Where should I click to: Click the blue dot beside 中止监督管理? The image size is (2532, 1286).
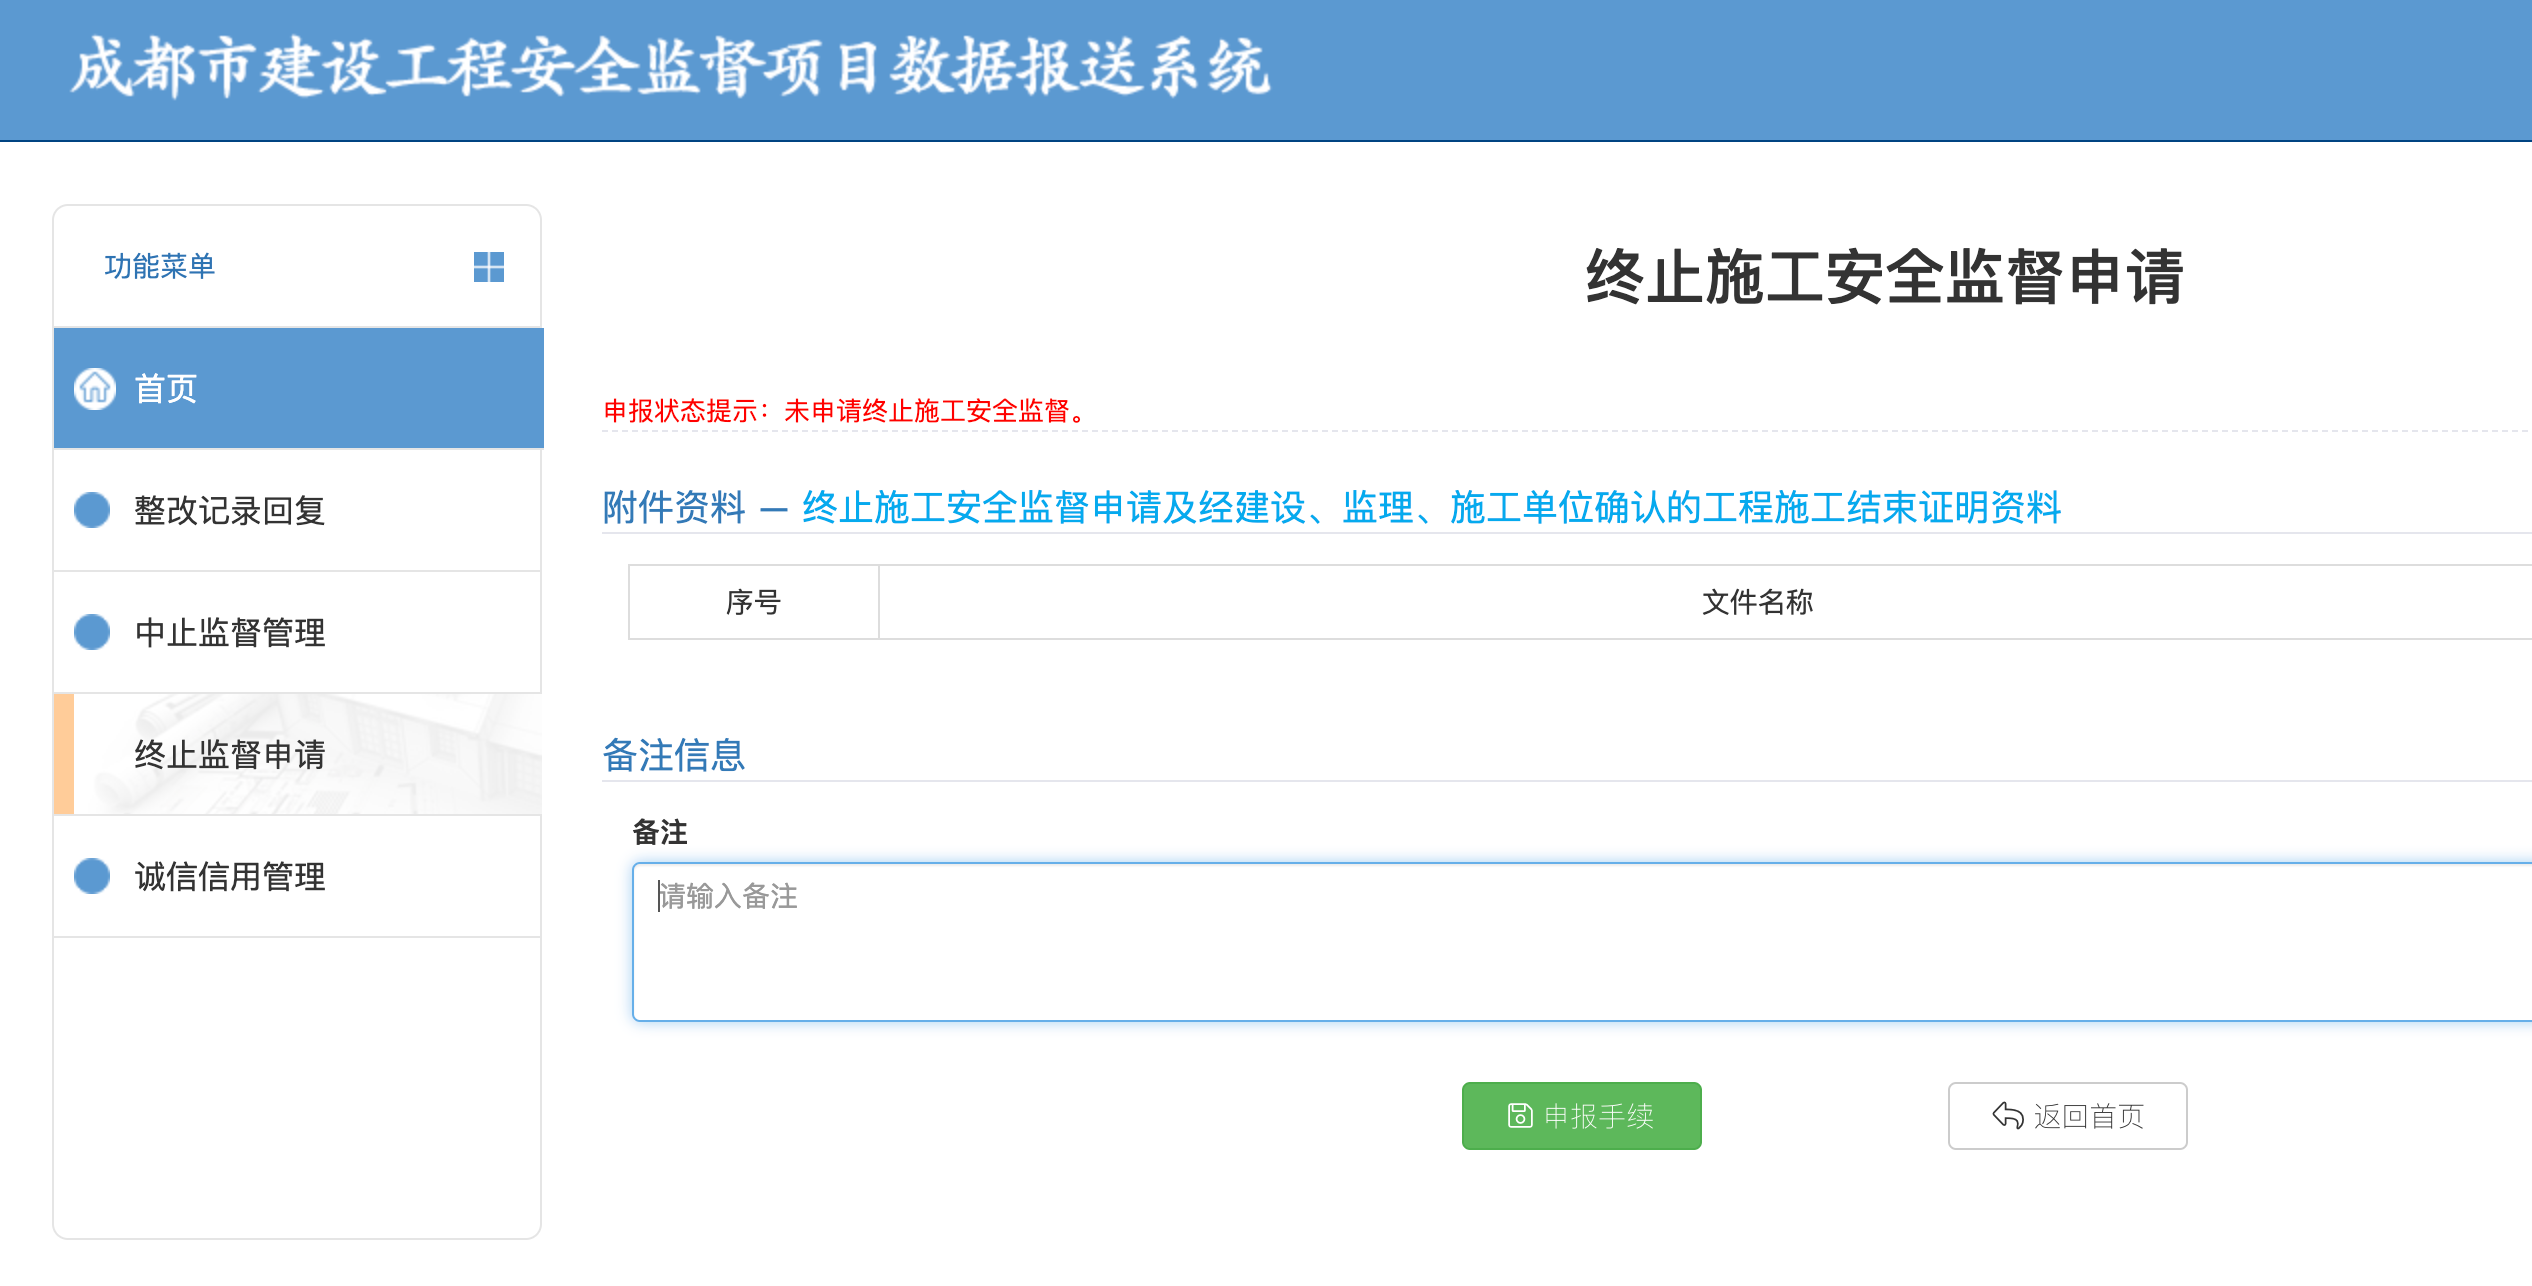[x=92, y=632]
